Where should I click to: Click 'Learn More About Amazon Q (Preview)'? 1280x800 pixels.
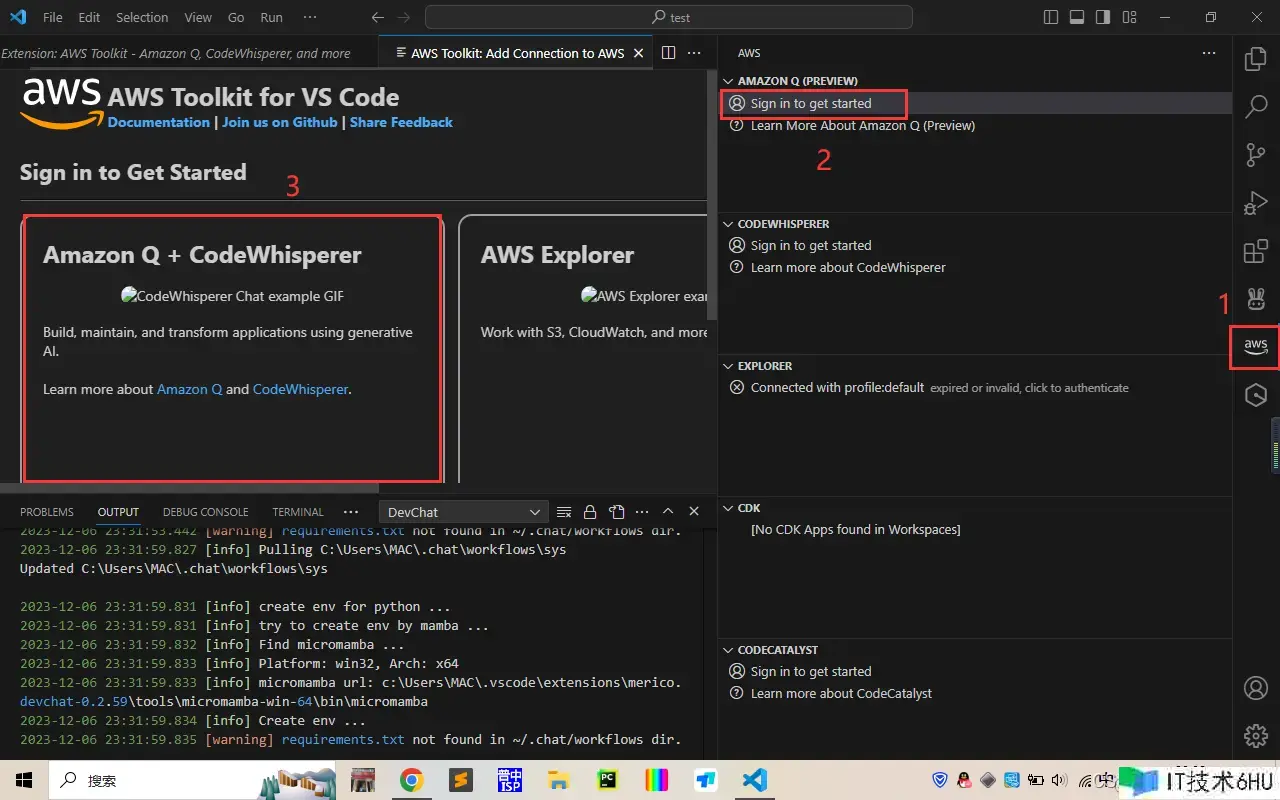click(975, 125)
